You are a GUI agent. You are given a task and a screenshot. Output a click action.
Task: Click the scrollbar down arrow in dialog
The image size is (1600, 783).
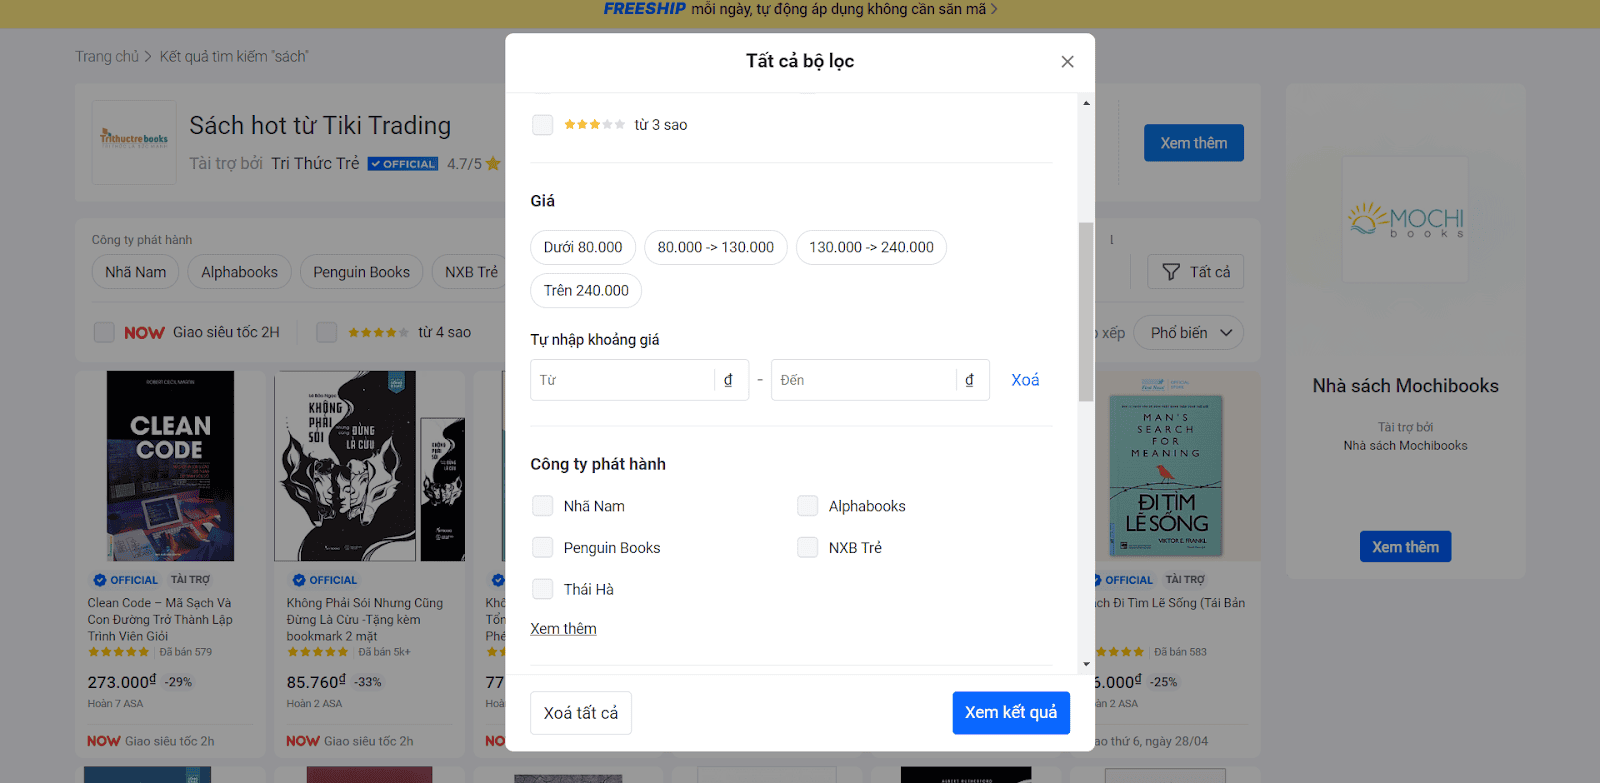1086,664
